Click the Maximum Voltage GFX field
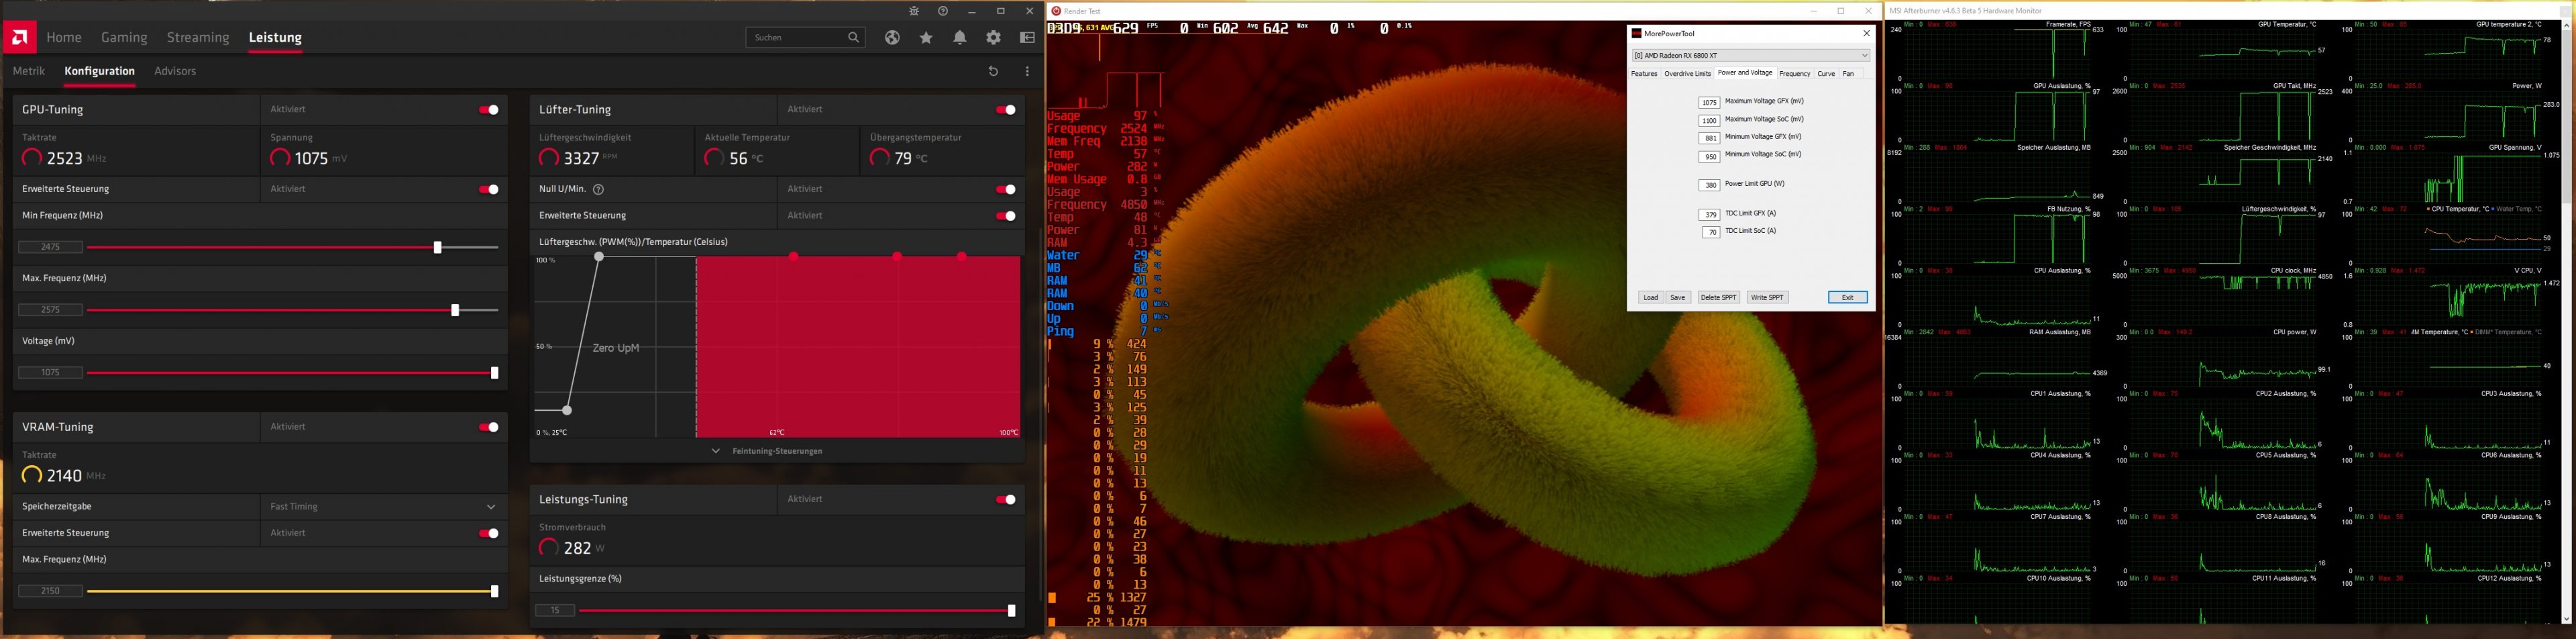Screen dimensions: 2576x639 1709,102
